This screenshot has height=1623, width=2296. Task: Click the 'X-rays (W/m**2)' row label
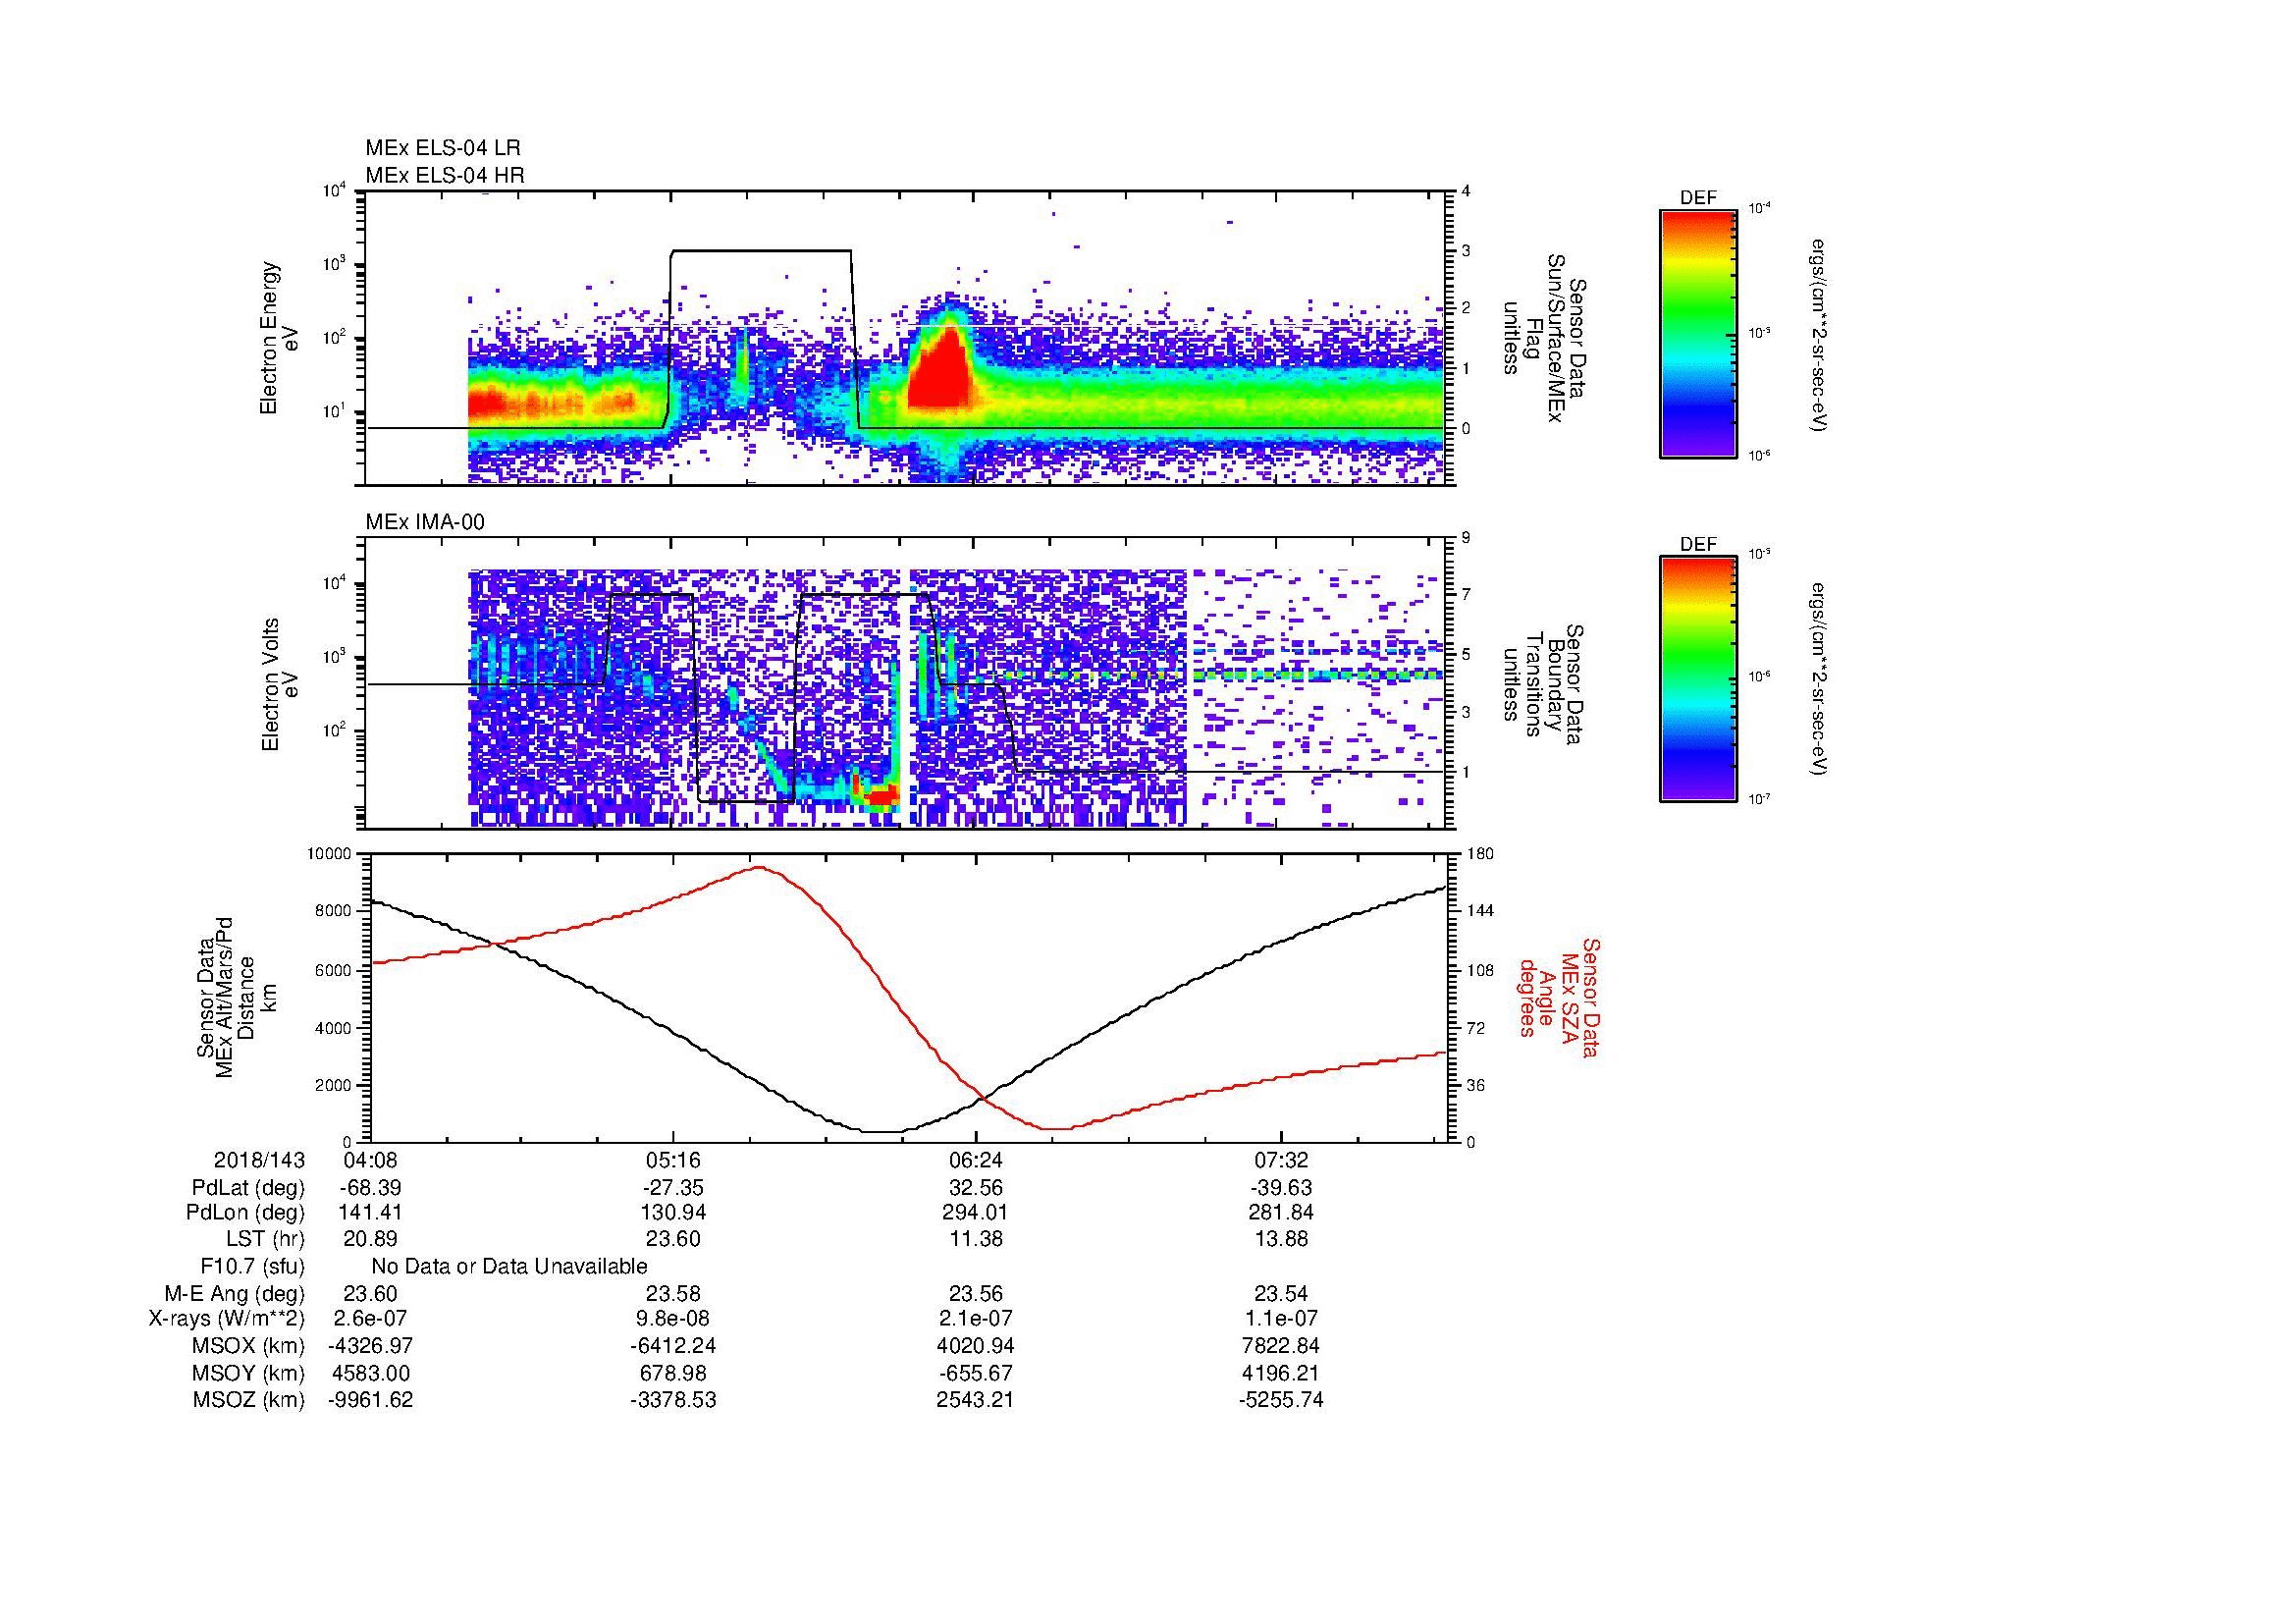click(x=227, y=1319)
